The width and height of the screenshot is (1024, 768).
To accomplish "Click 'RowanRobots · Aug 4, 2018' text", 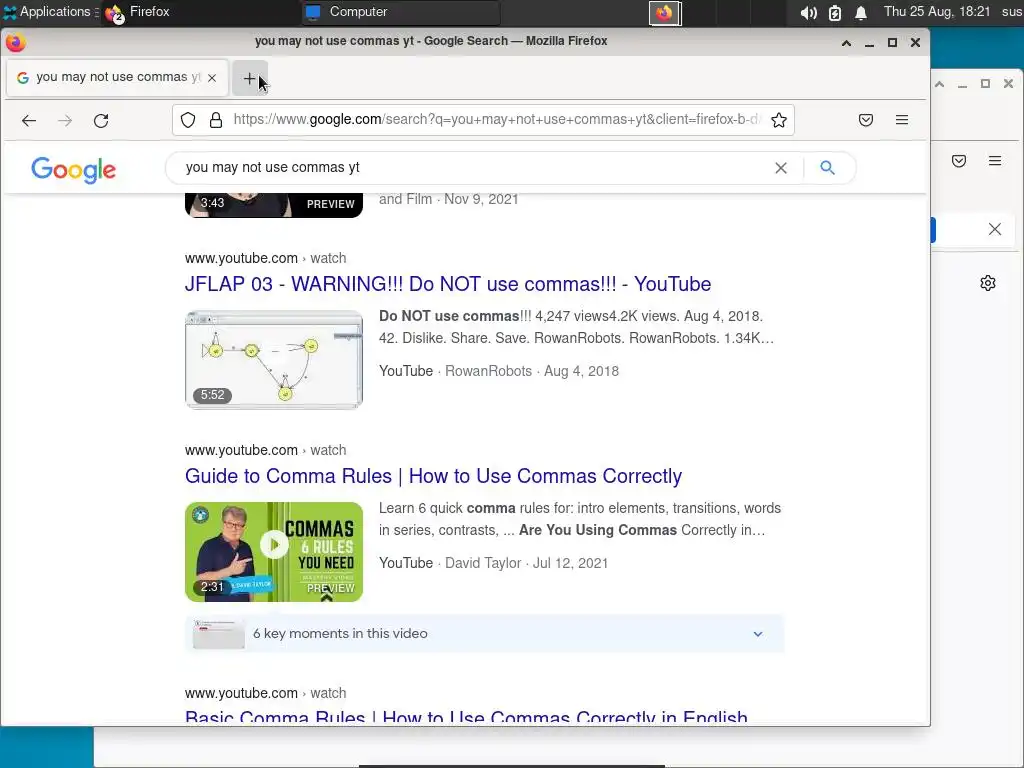I will coord(532,371).
